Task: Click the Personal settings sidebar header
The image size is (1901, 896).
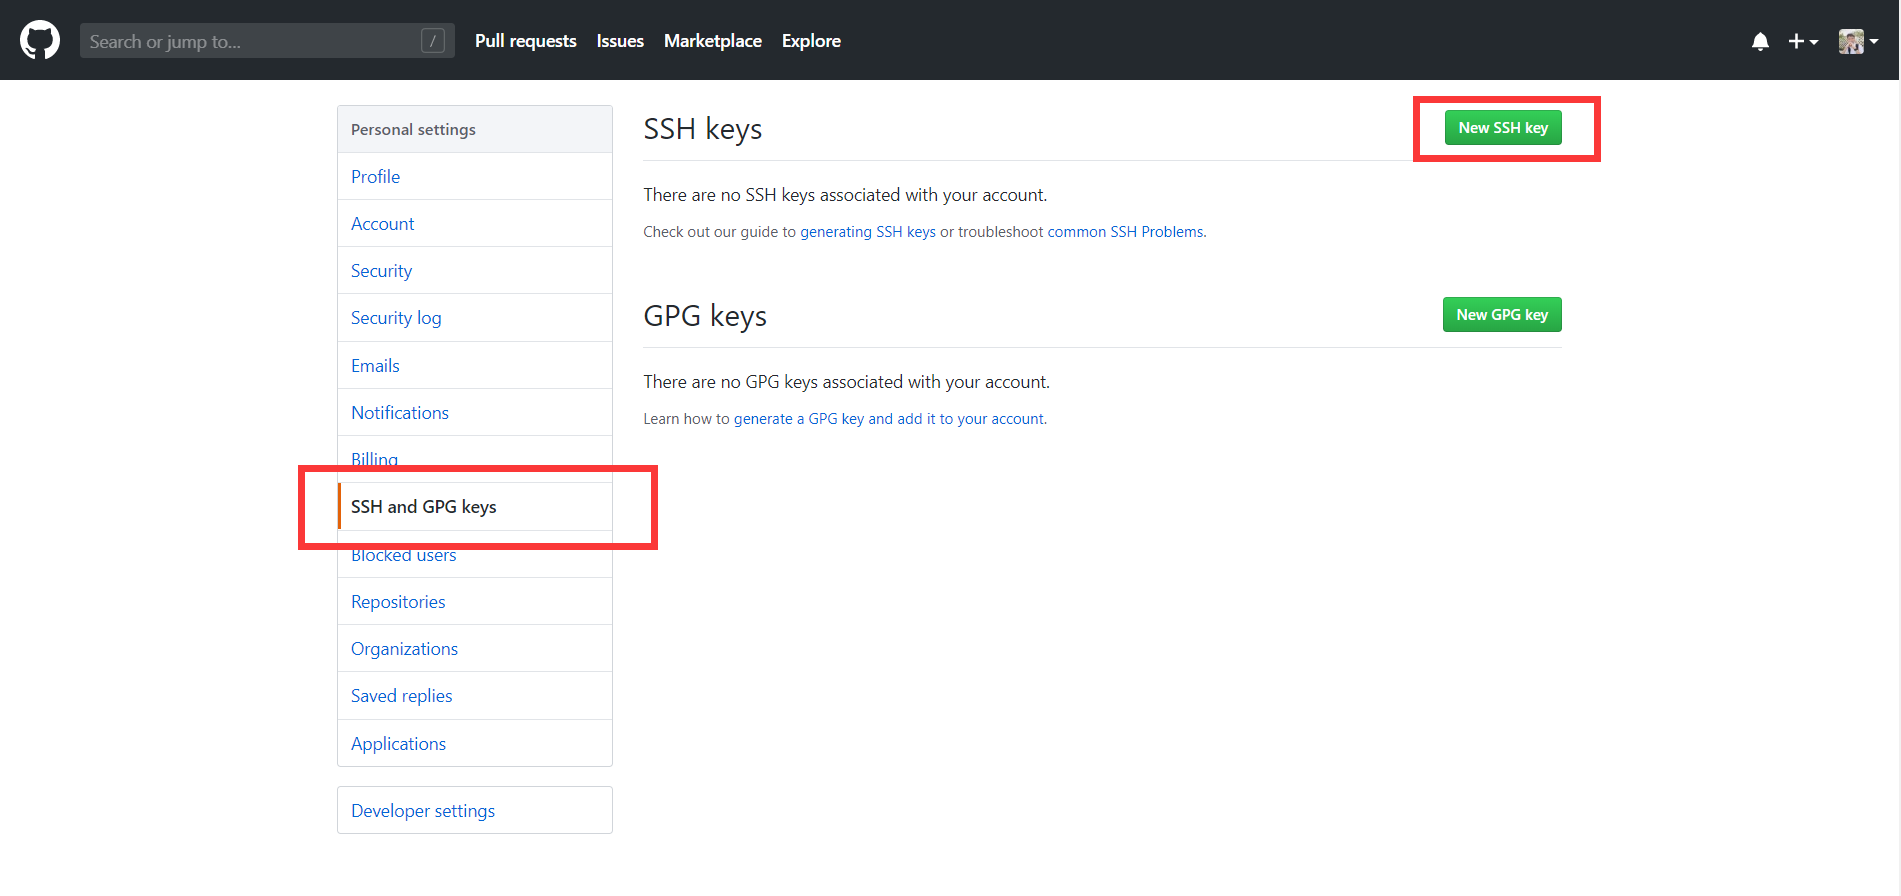Action: (475, 130)
